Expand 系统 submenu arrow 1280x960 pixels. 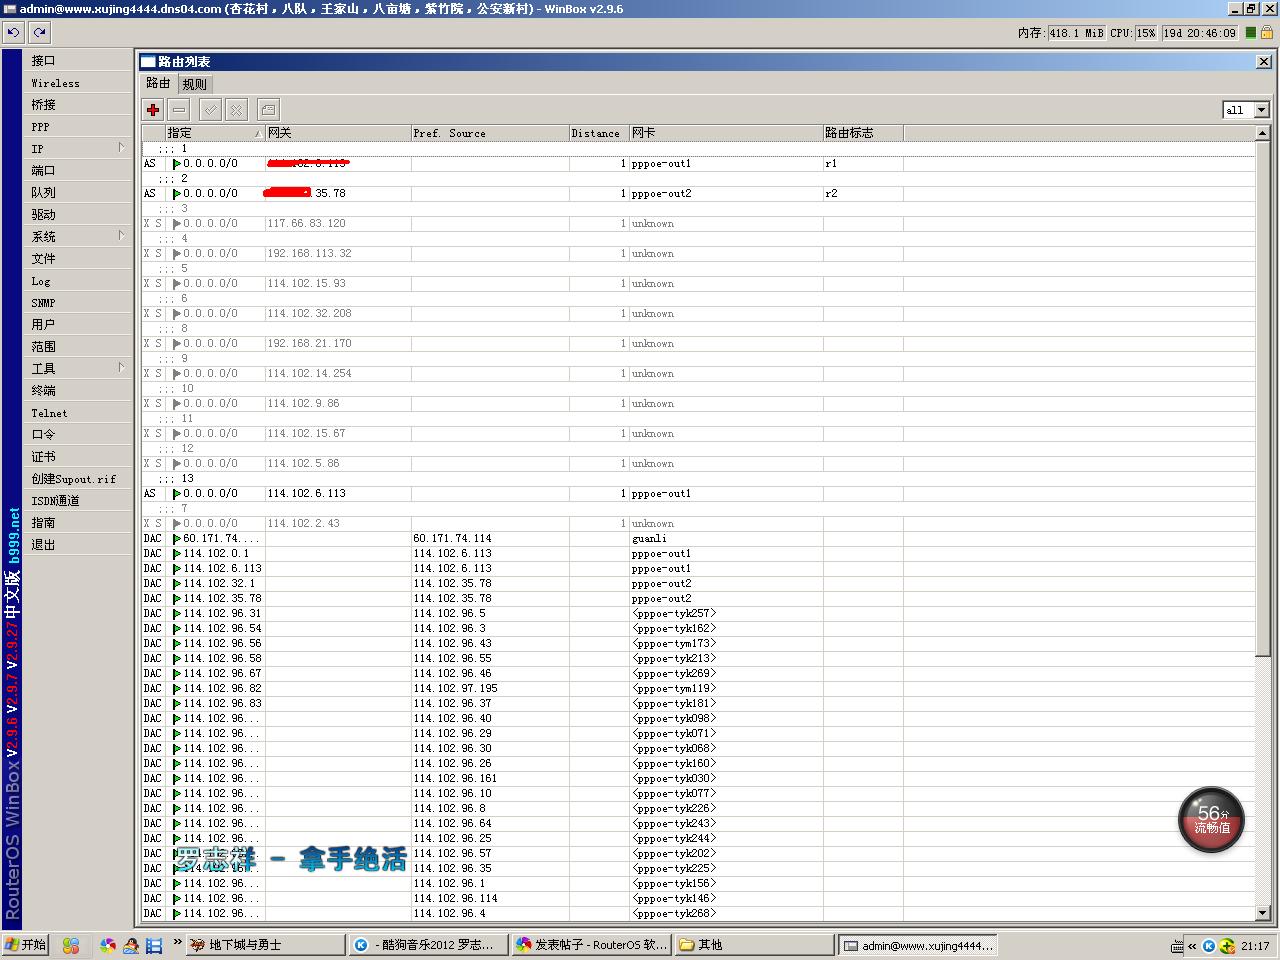point(122,236)
